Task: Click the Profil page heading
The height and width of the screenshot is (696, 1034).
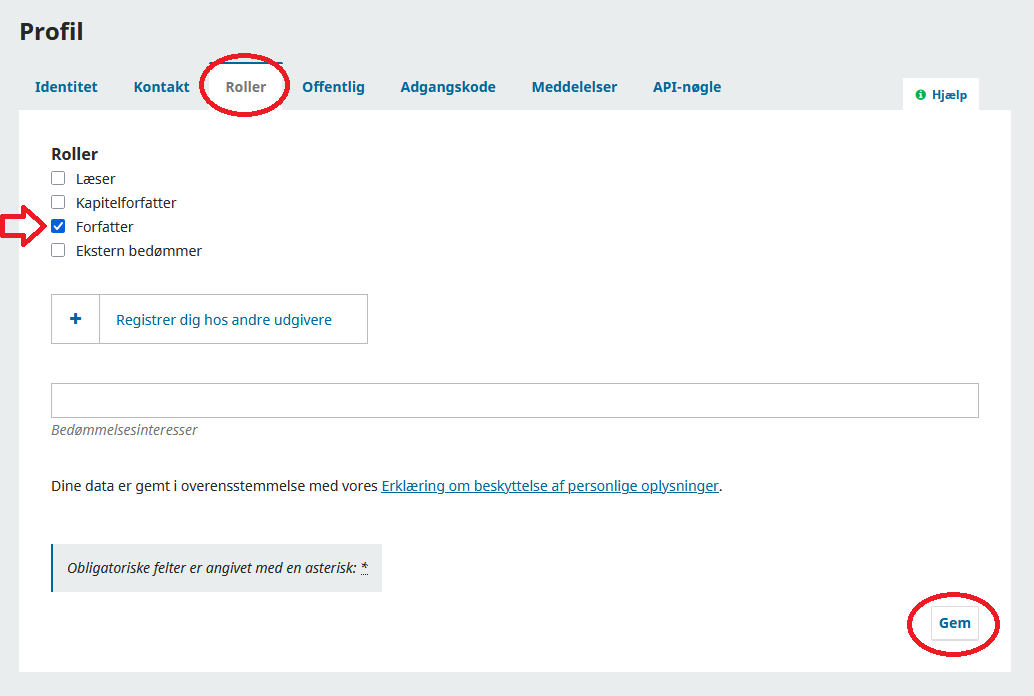Action: [52, 31]
